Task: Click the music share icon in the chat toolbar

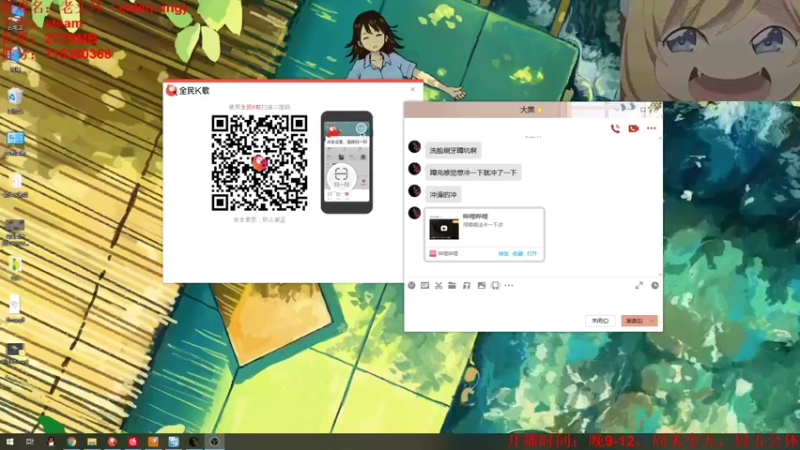Action: pos(466,286)
